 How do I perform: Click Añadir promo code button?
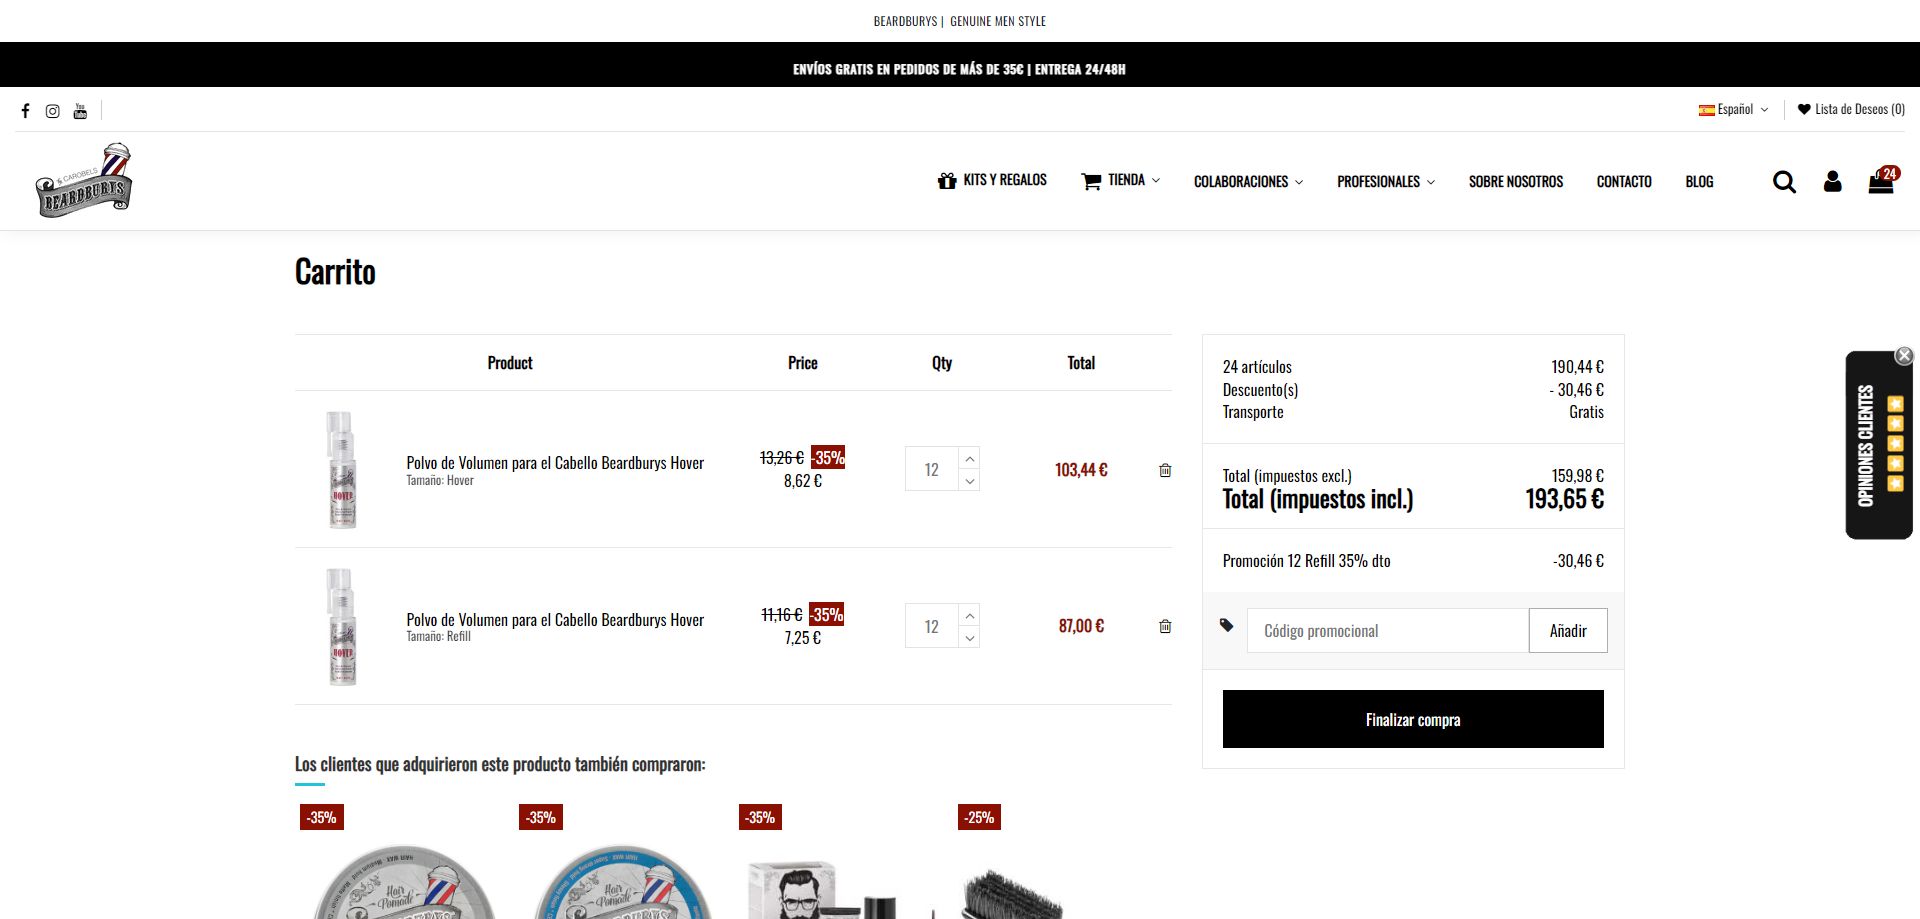click(1567, 631)
